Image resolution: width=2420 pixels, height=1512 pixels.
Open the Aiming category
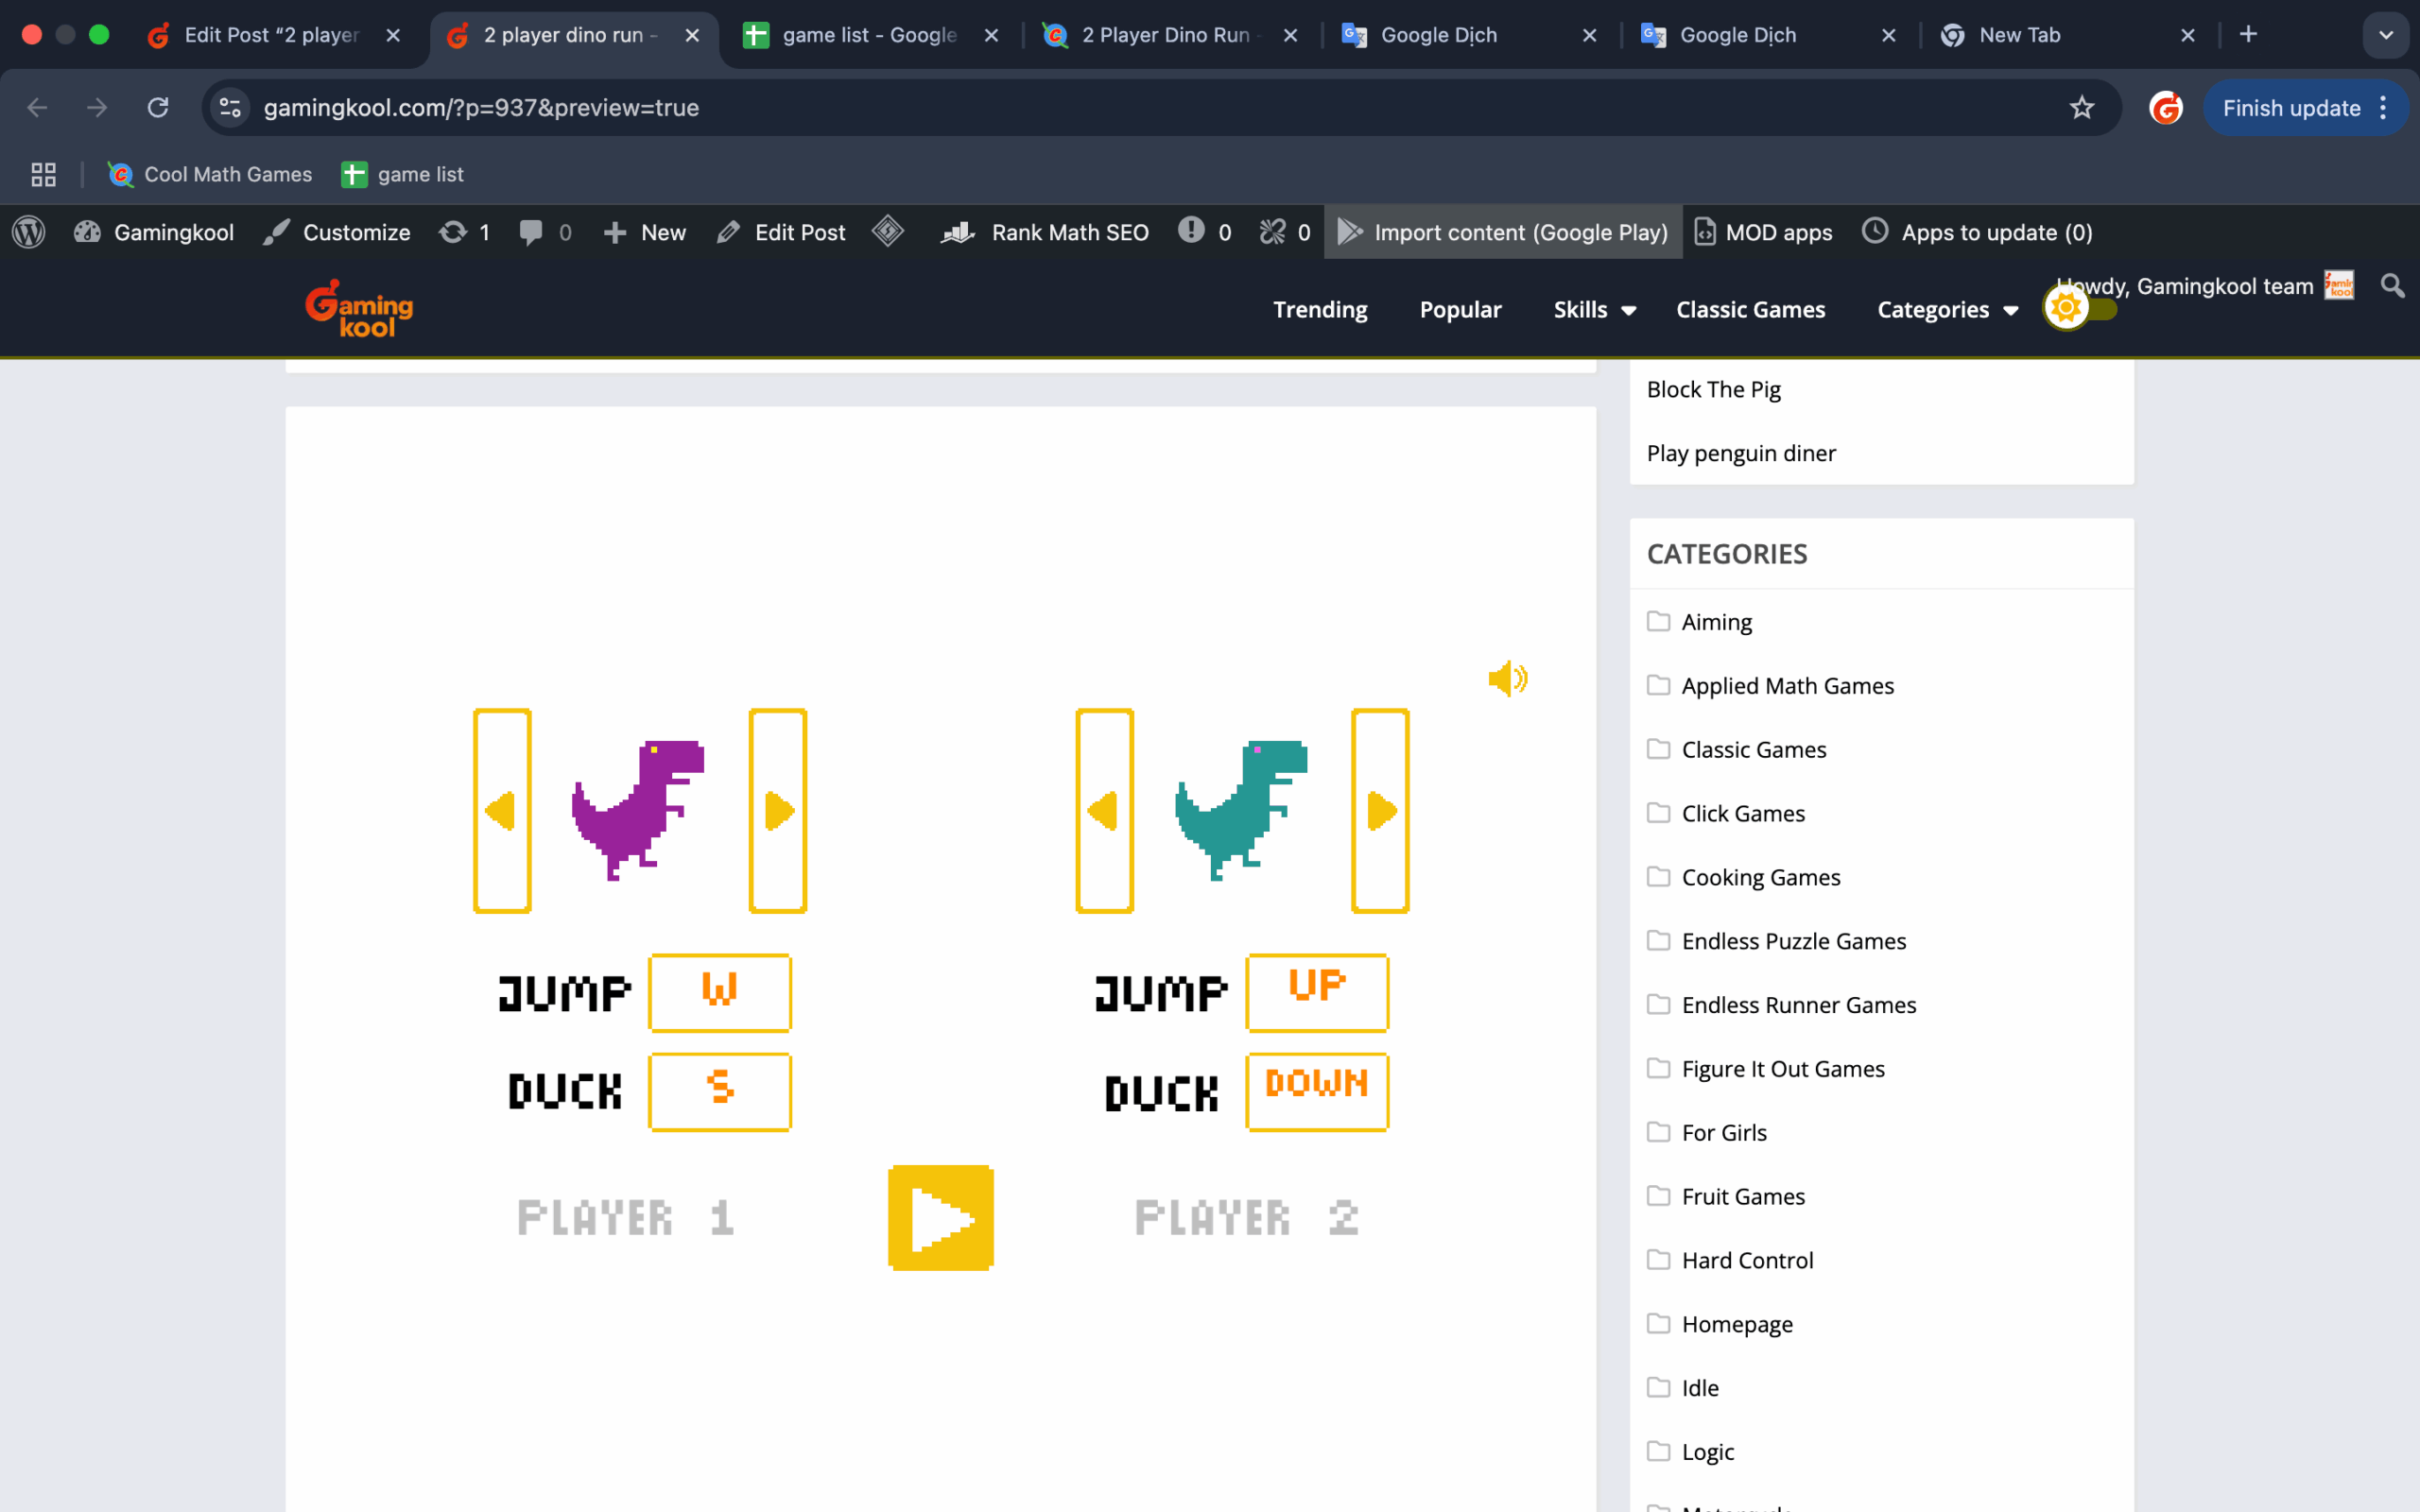tap(1716, 622)
